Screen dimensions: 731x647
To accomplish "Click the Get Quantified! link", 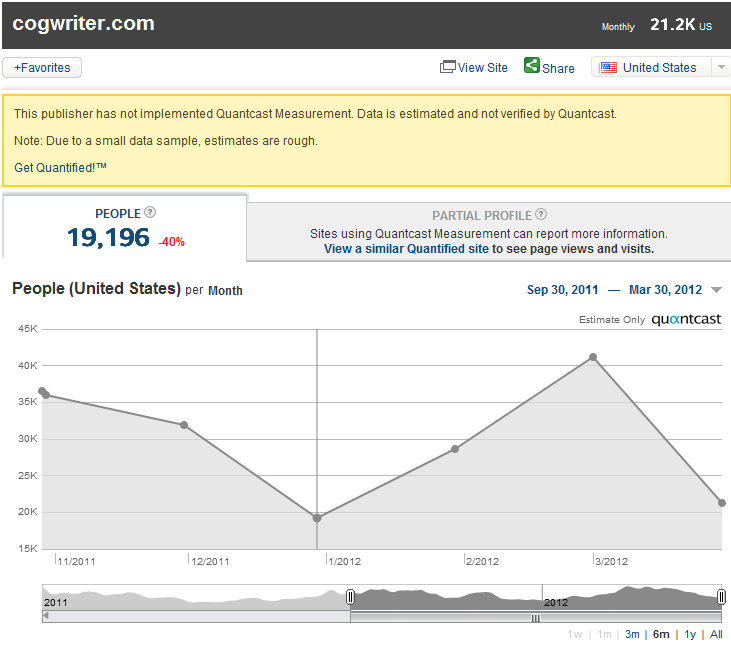I will (60, 167).
